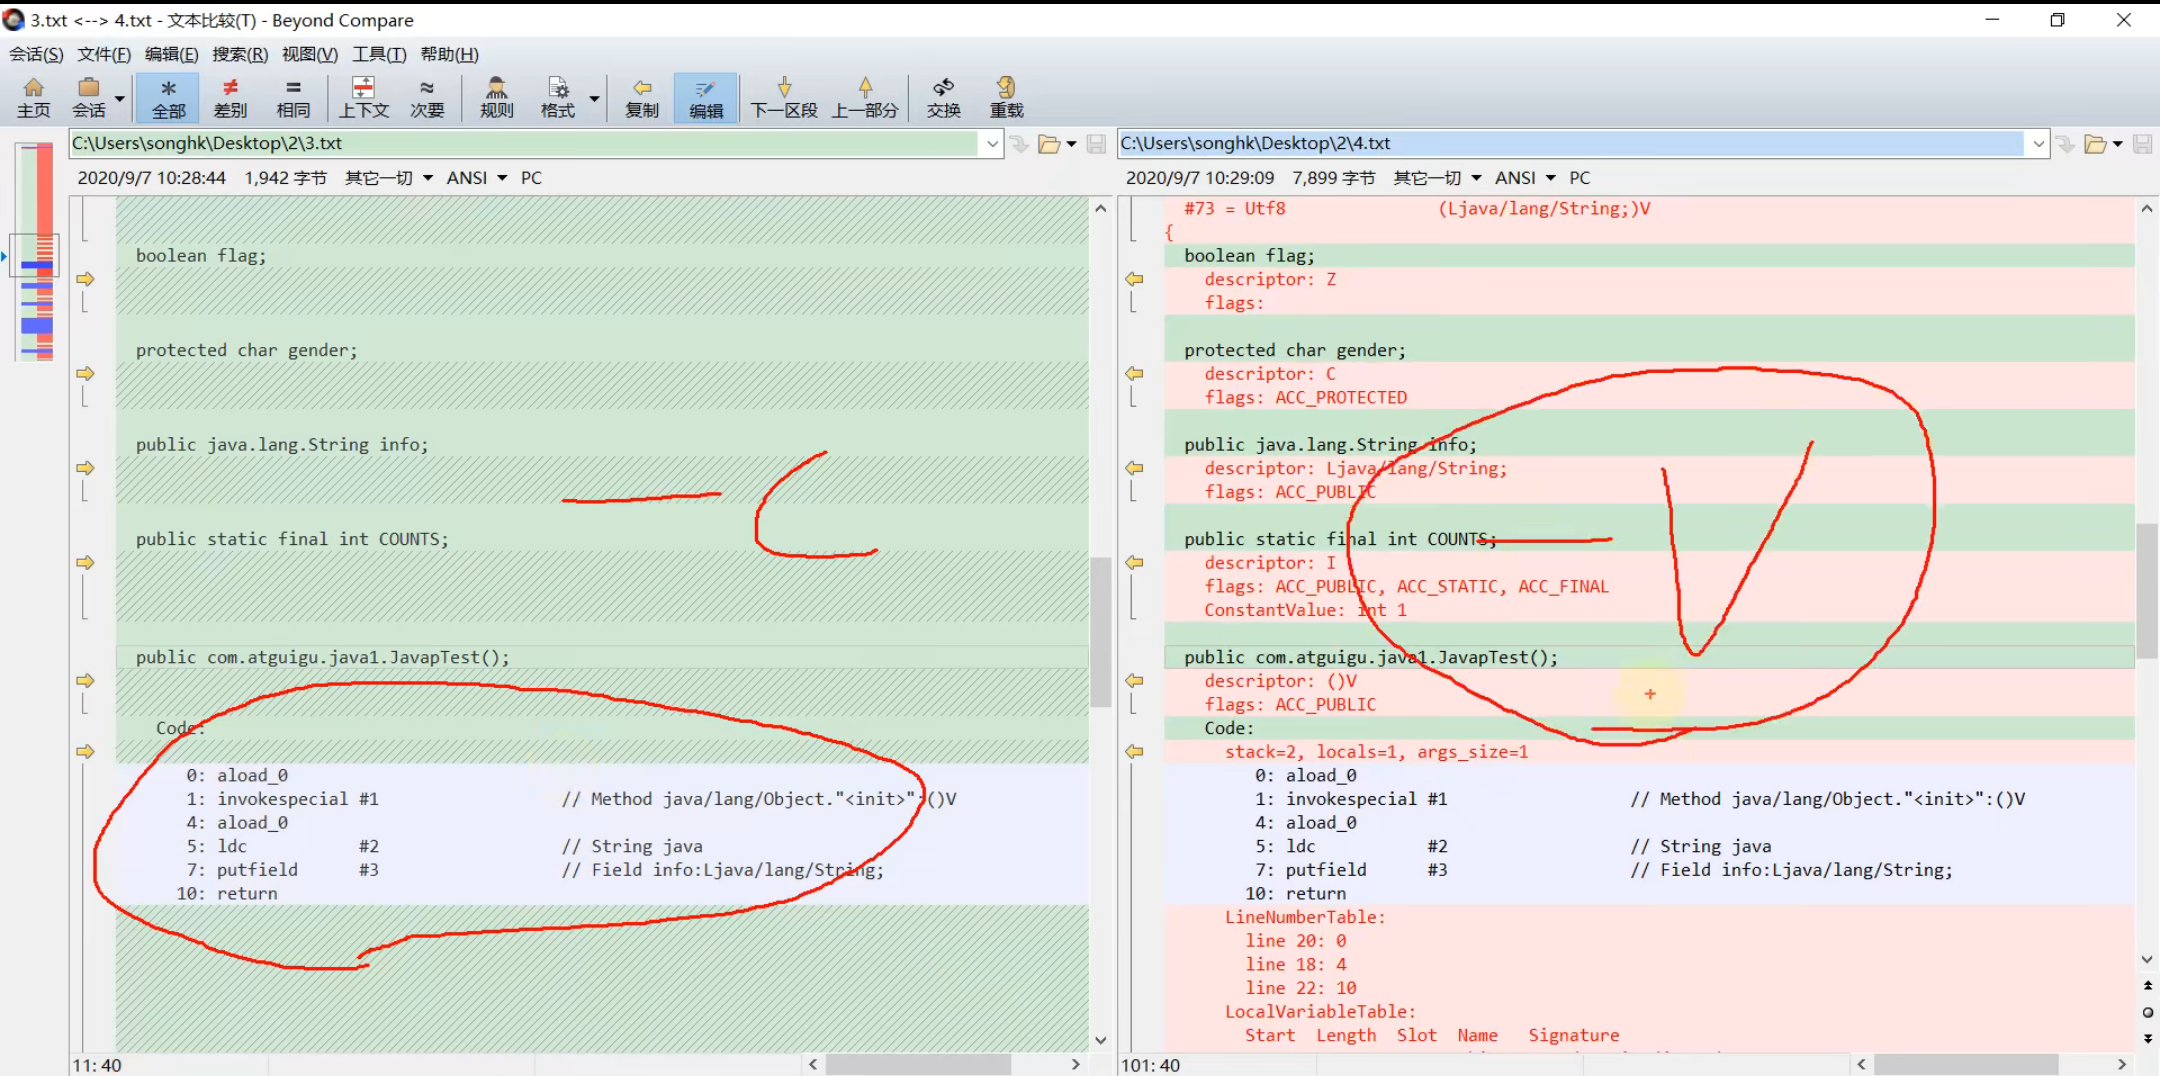Click right pane previous difference double-arrow

pyautogui.click(x=2147, y=986)
